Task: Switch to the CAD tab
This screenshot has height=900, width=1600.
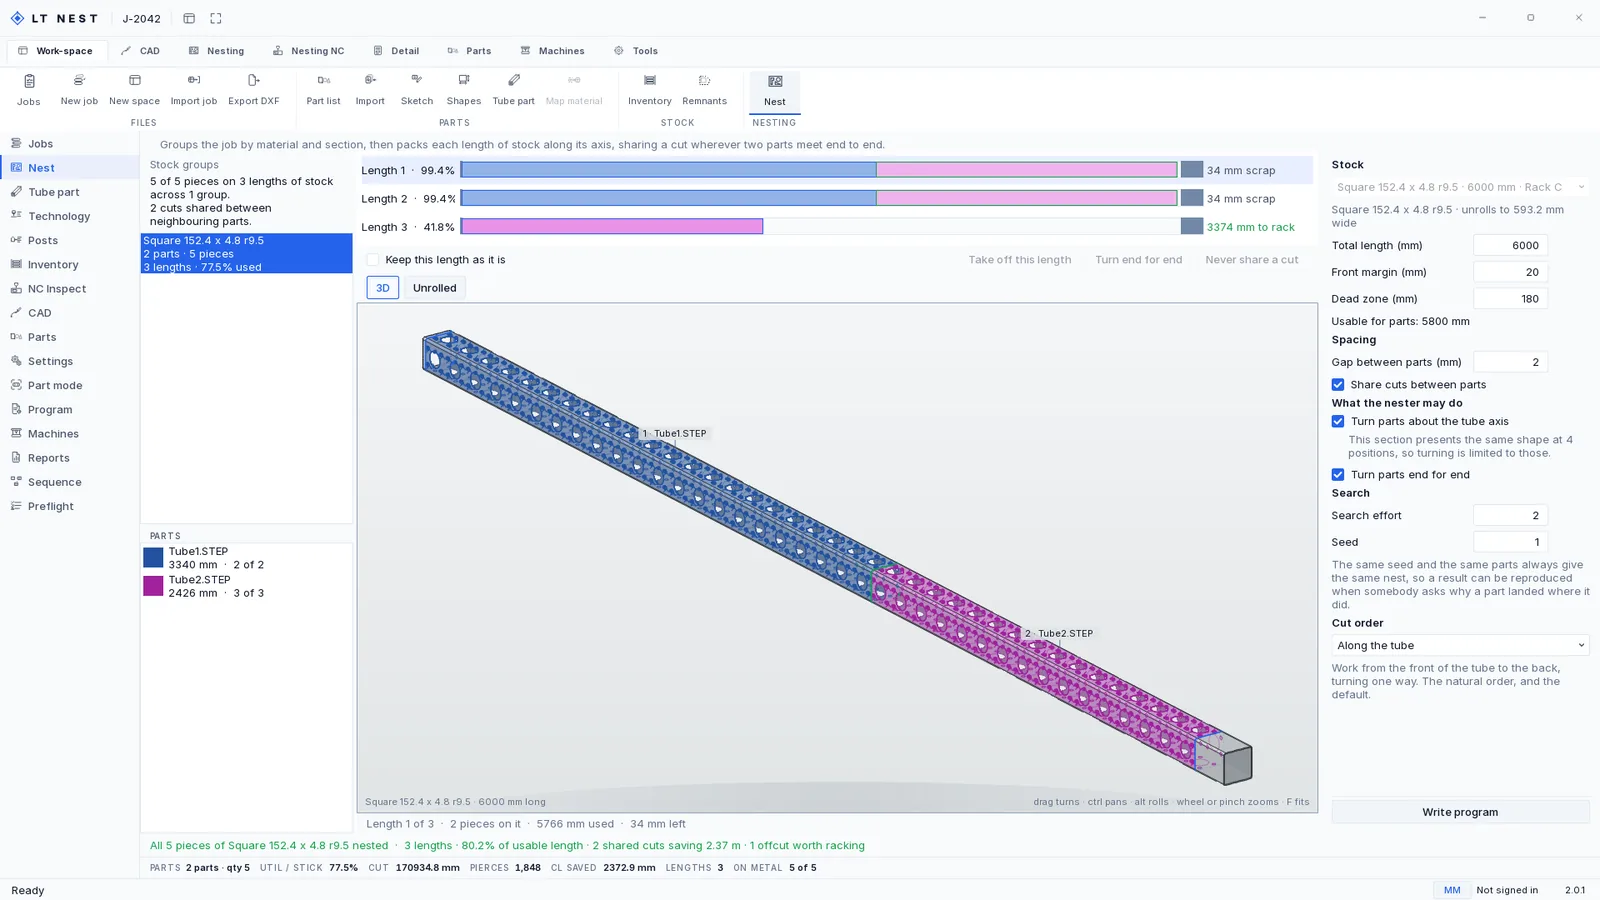Action: [x=141, y=51]
